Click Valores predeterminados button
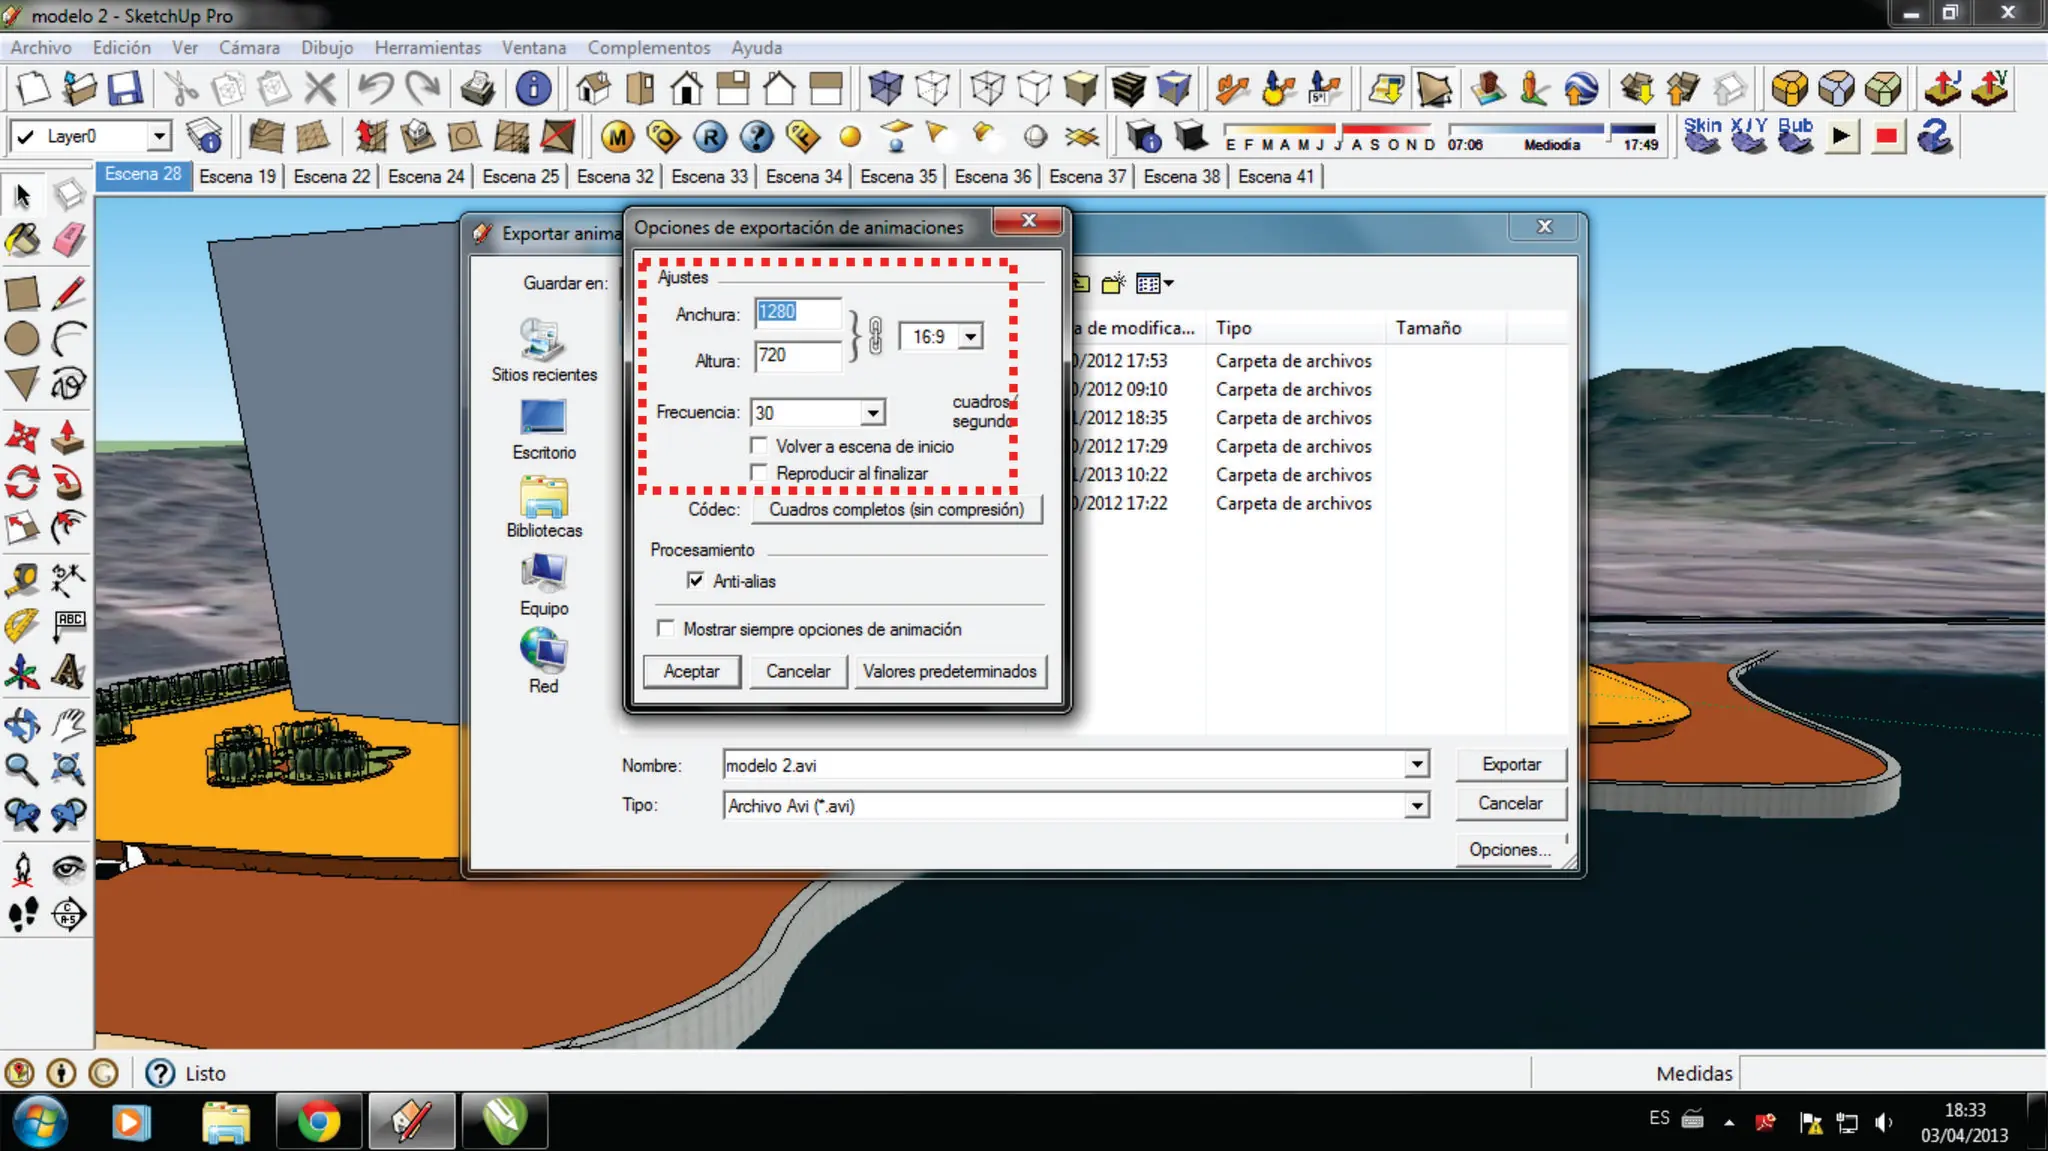Image resolution: width=2048 pixels, height=1151 pixels. point(950,671)
